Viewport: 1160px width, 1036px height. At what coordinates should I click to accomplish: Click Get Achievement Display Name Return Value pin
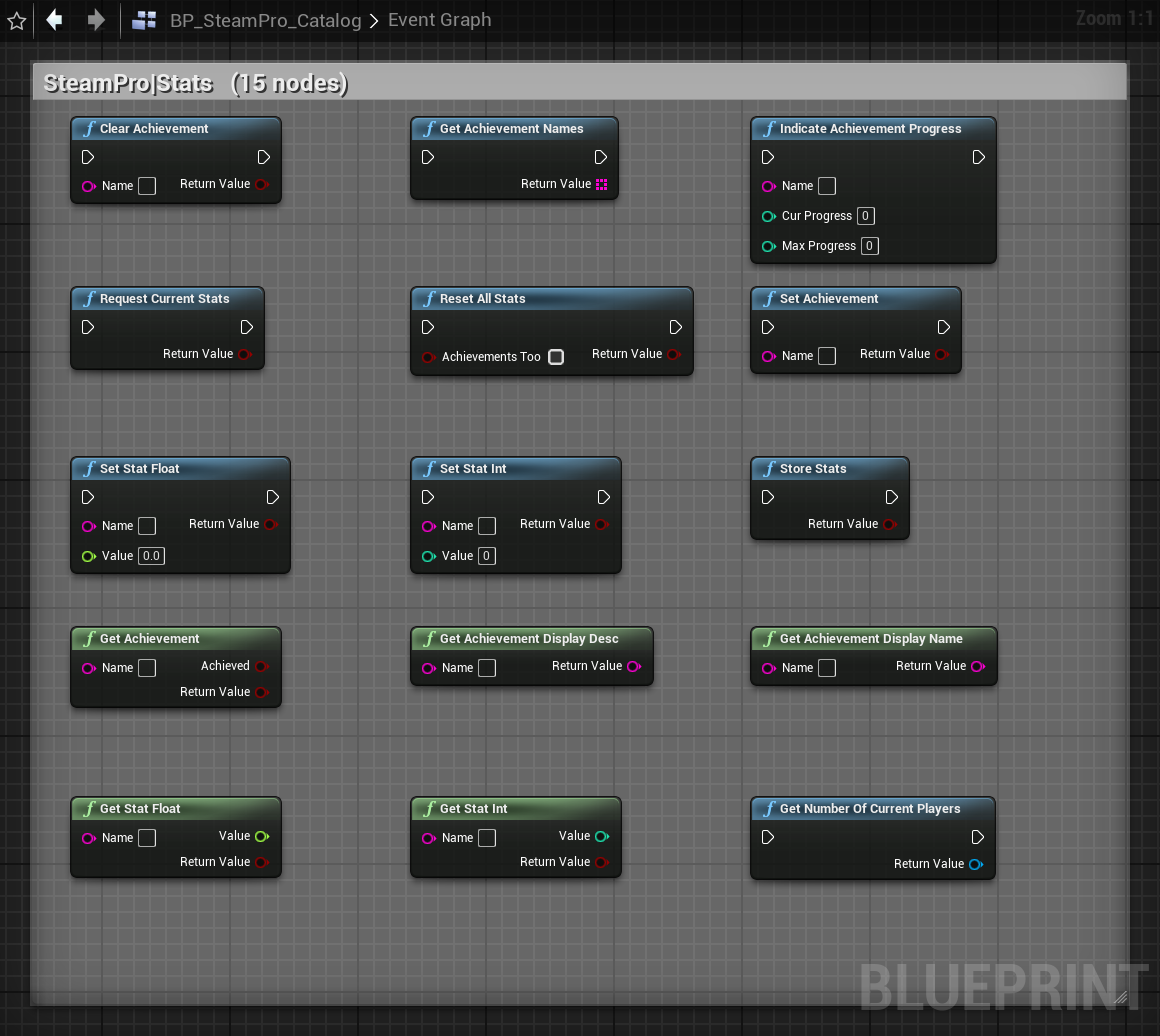pyautogui.click(x=978, y=666)
